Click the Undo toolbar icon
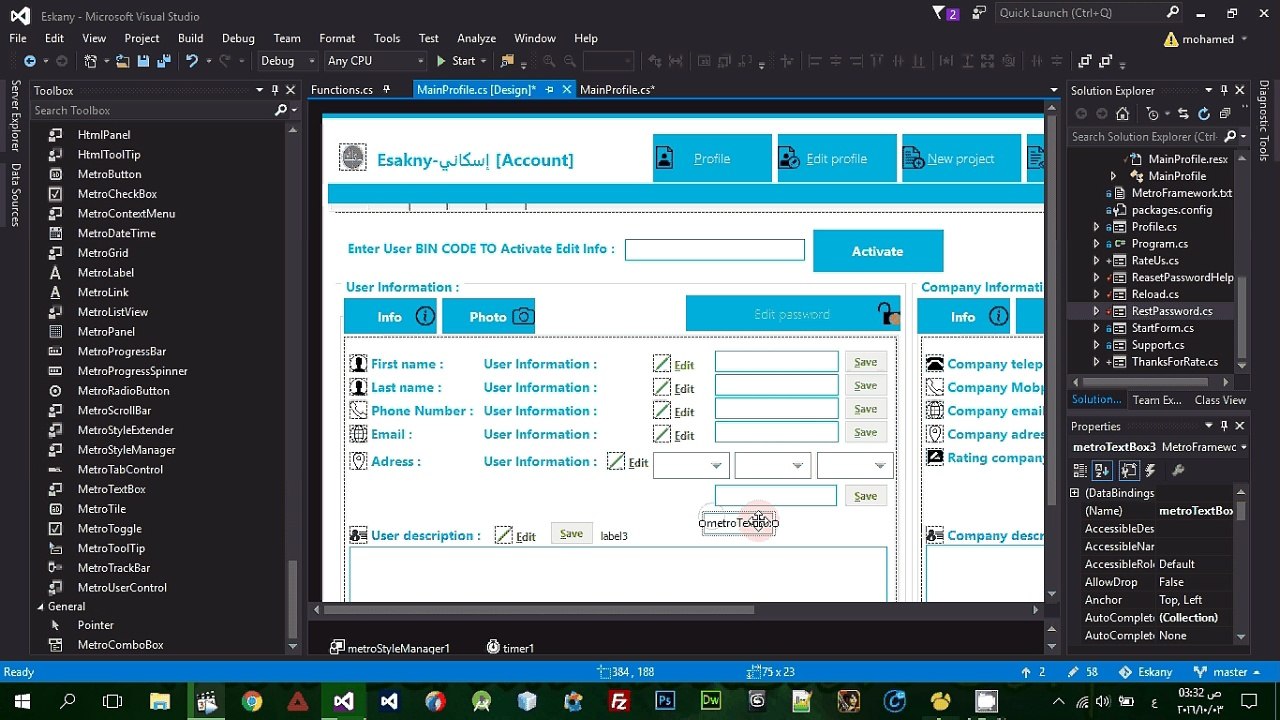The image size is (1280, 720). (x=191, y=61)
